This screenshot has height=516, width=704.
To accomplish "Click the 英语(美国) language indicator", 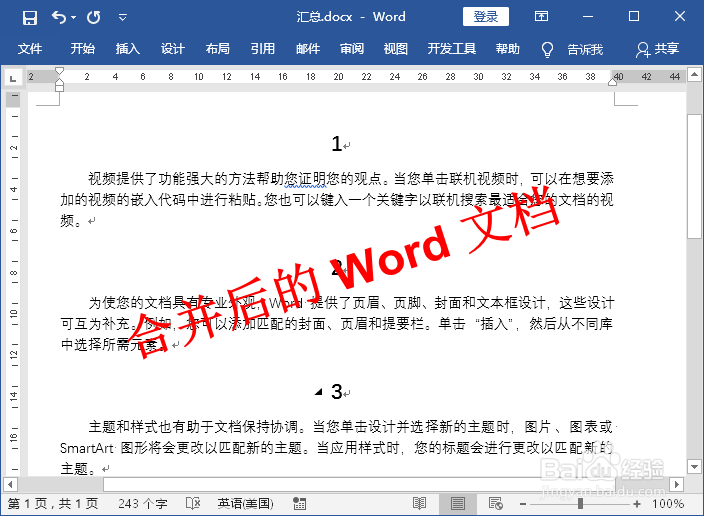I will pos(246,504).
